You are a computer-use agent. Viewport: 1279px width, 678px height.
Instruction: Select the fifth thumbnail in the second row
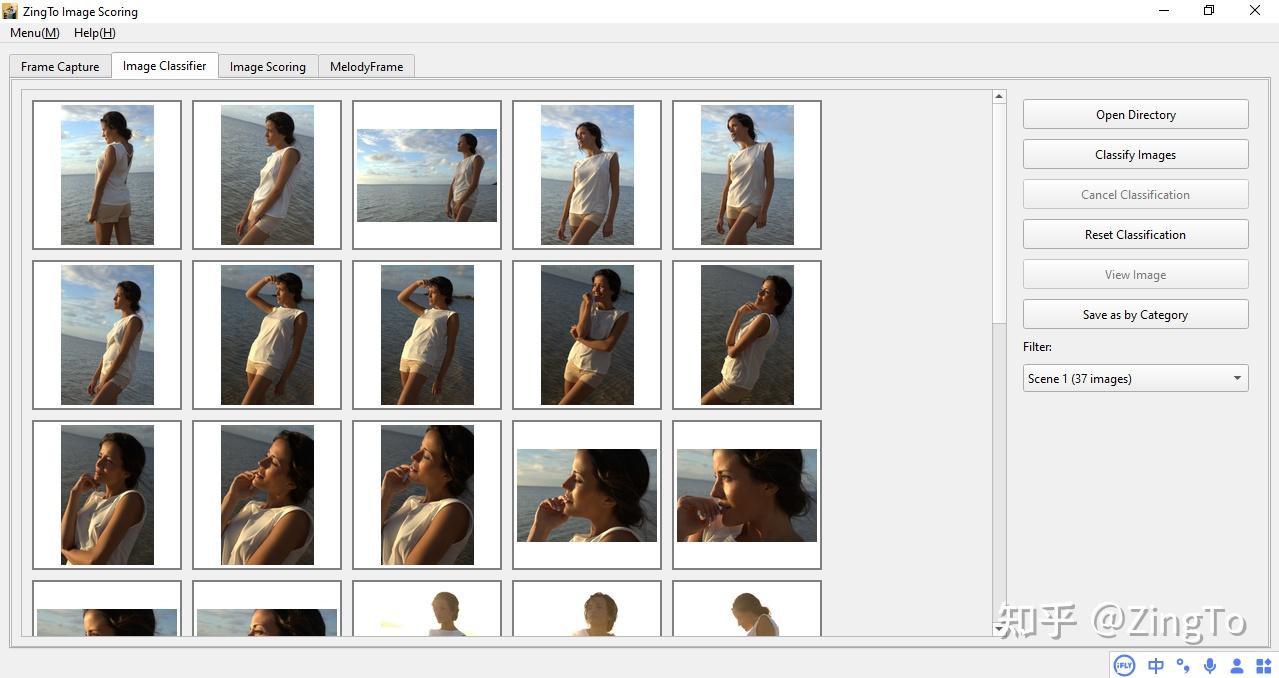(x=747, y=335)
